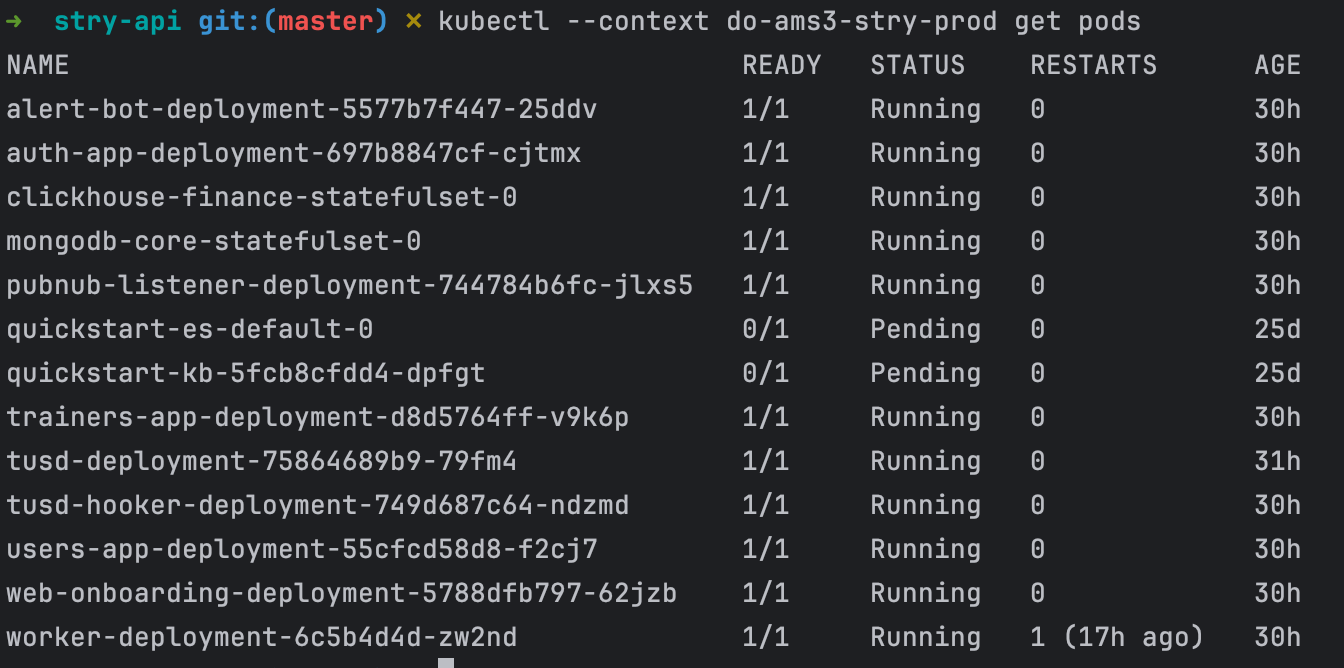Click the 0/1 ready value for quickstart-es-default-0
Screen dimensions: 1344x668
point(765,329)
